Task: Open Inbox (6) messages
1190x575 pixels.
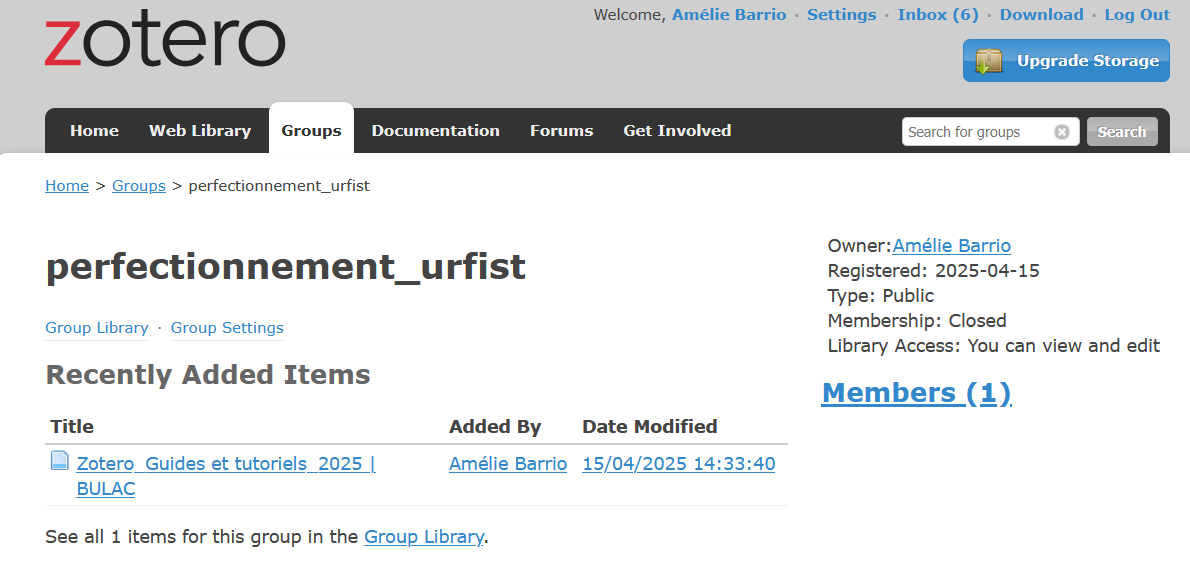Action: (938, 14)
